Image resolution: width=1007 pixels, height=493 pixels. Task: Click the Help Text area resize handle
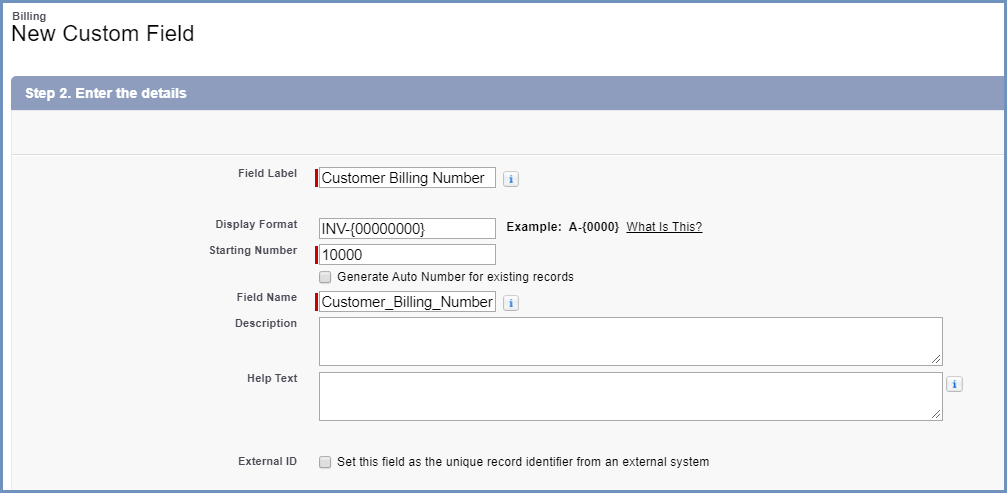click(x=937, y=415)
